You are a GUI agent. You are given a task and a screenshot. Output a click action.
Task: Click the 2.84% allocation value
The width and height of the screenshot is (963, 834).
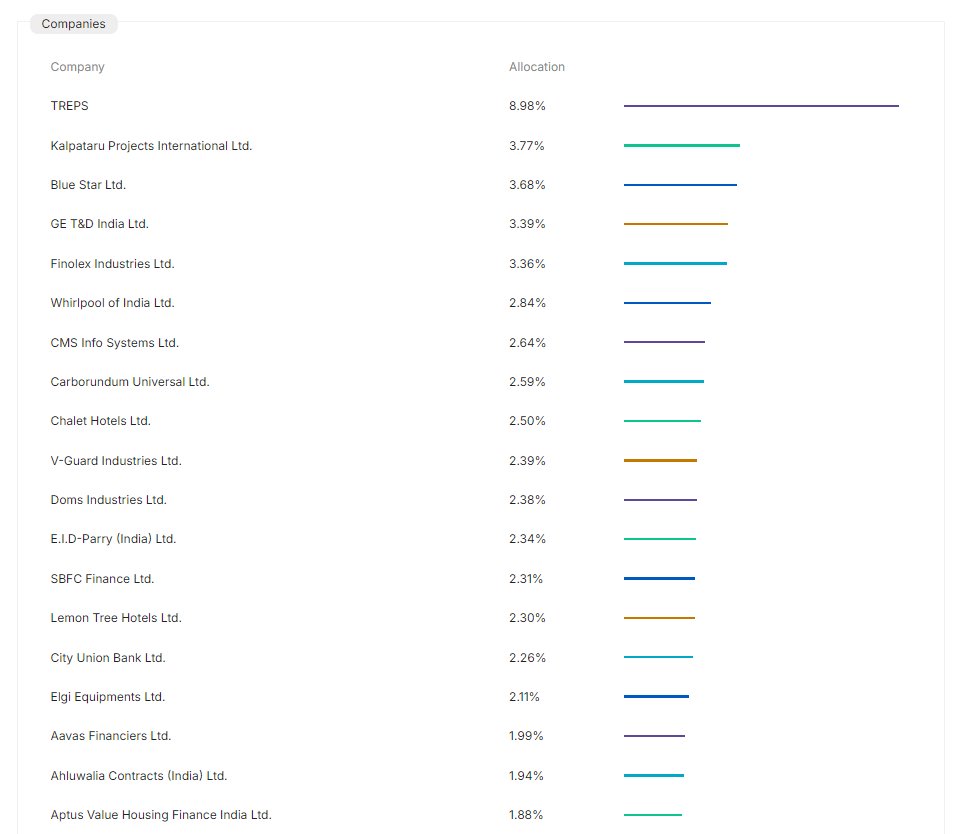click(527, 303)
